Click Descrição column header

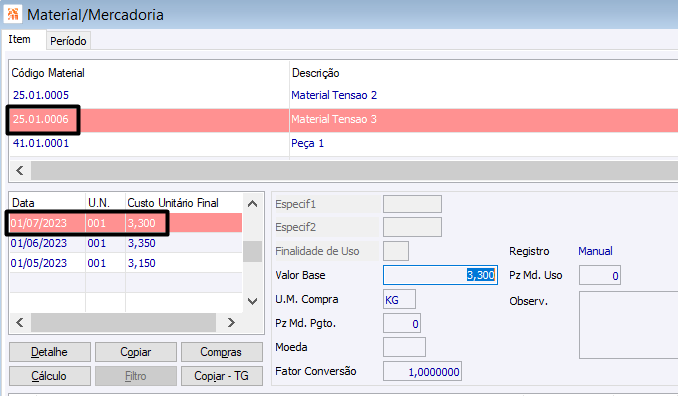(316, 73)
